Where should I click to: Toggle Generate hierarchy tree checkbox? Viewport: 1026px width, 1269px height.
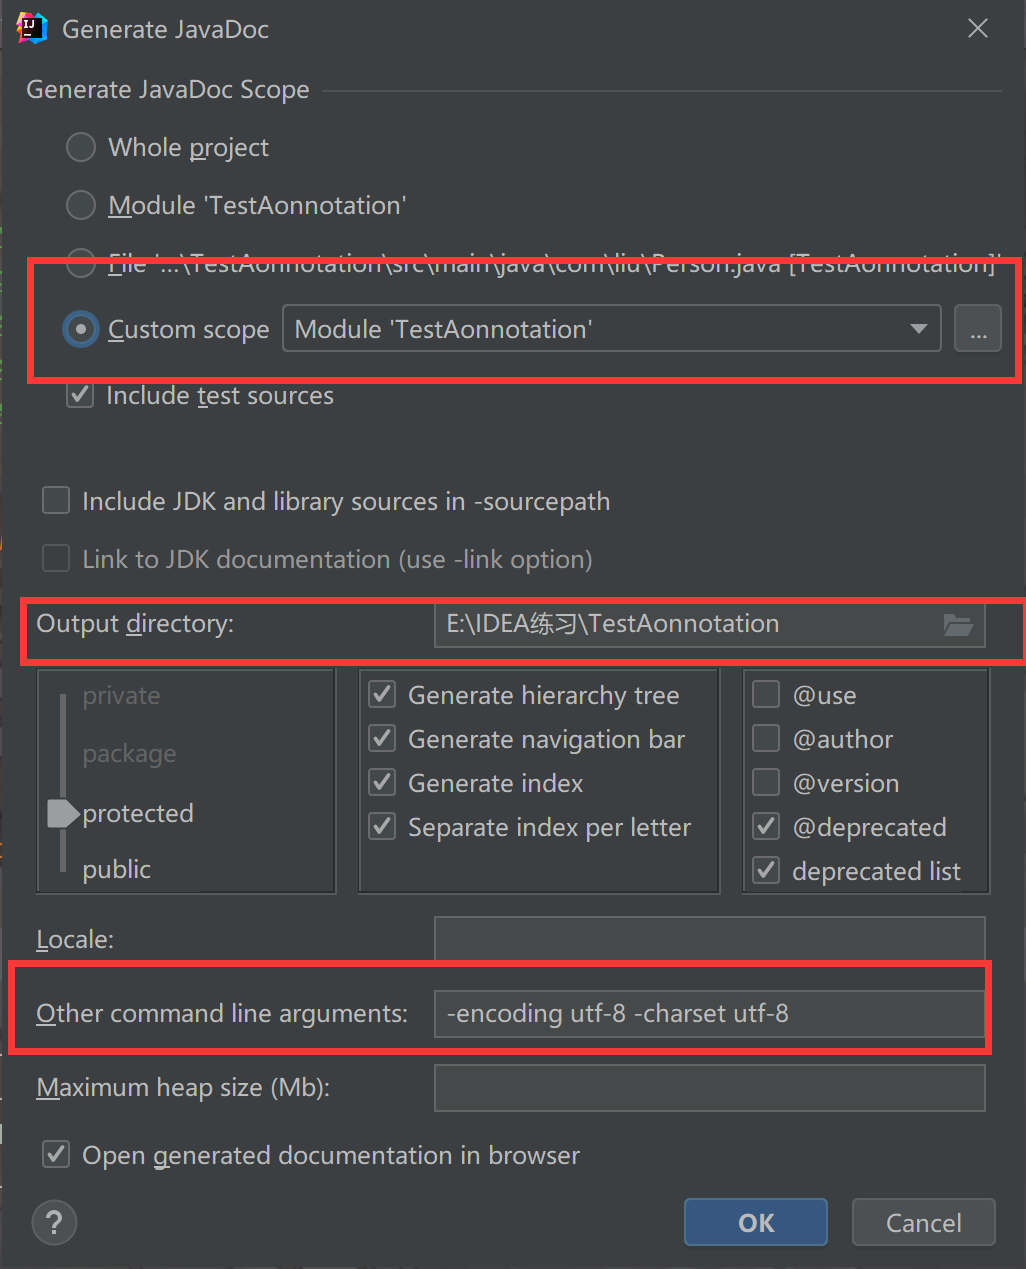[x=382, y=695]
